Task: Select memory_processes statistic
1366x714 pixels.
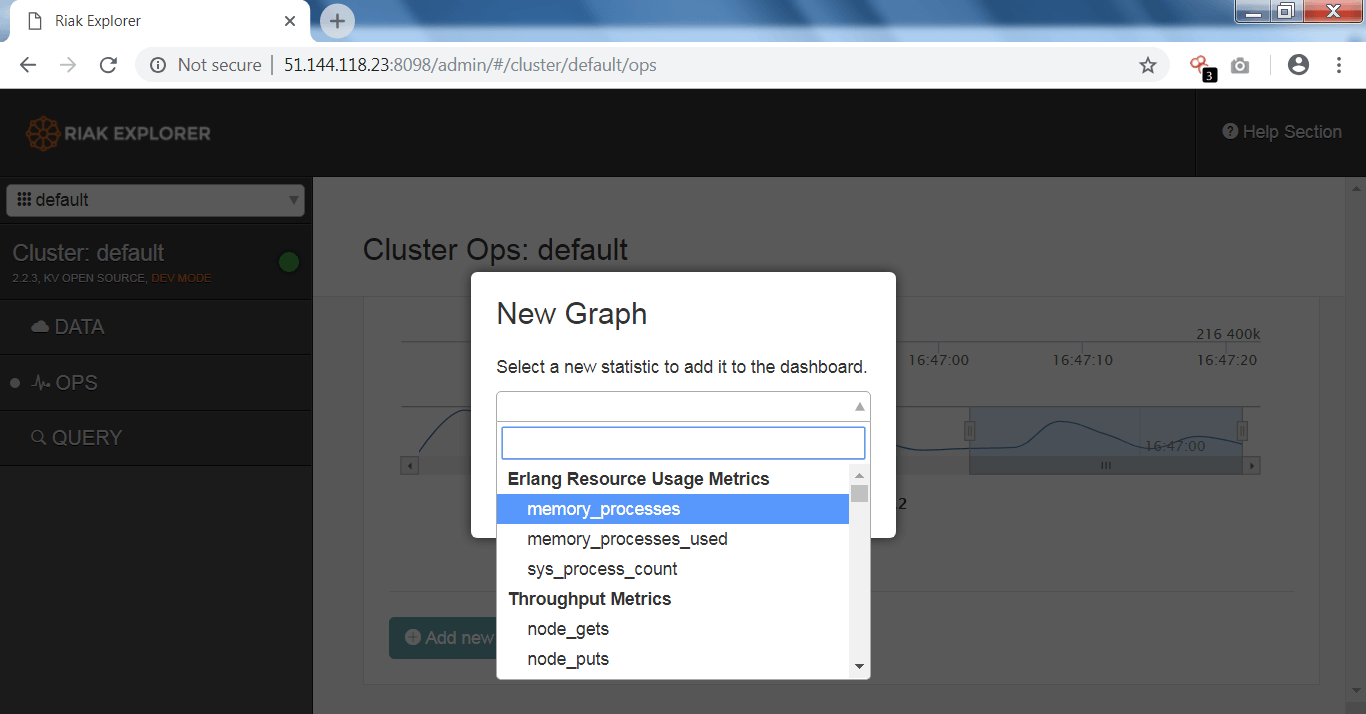Action: 673,509
